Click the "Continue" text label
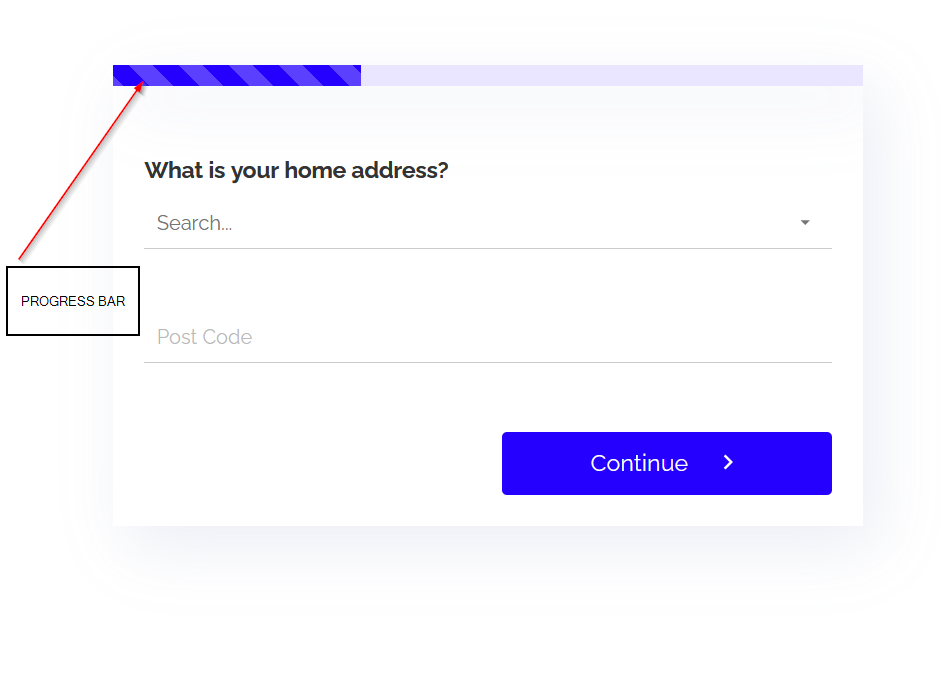The height and width of the screenshot is (674, 941). (x=639, y=463)
